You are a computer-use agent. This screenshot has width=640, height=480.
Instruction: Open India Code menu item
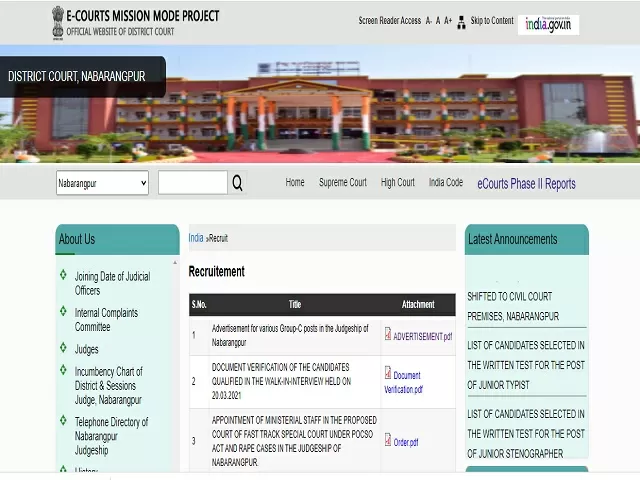click(446, 183)
